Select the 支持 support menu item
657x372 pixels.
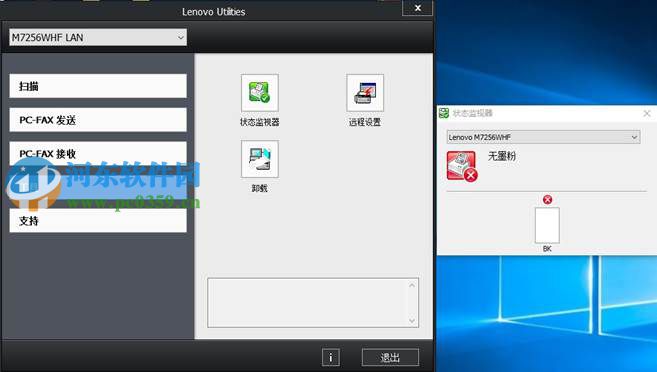(98, 220)
